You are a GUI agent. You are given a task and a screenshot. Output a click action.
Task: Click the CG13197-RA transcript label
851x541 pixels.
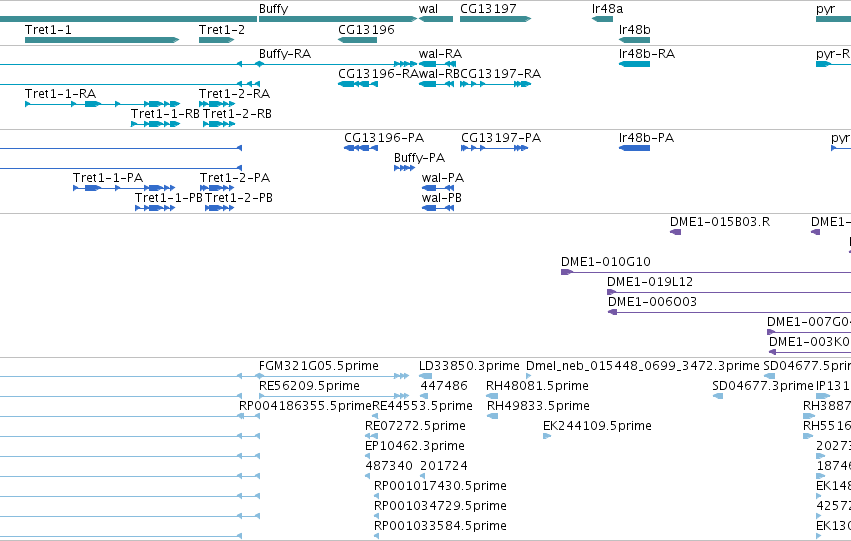[500, 73]
